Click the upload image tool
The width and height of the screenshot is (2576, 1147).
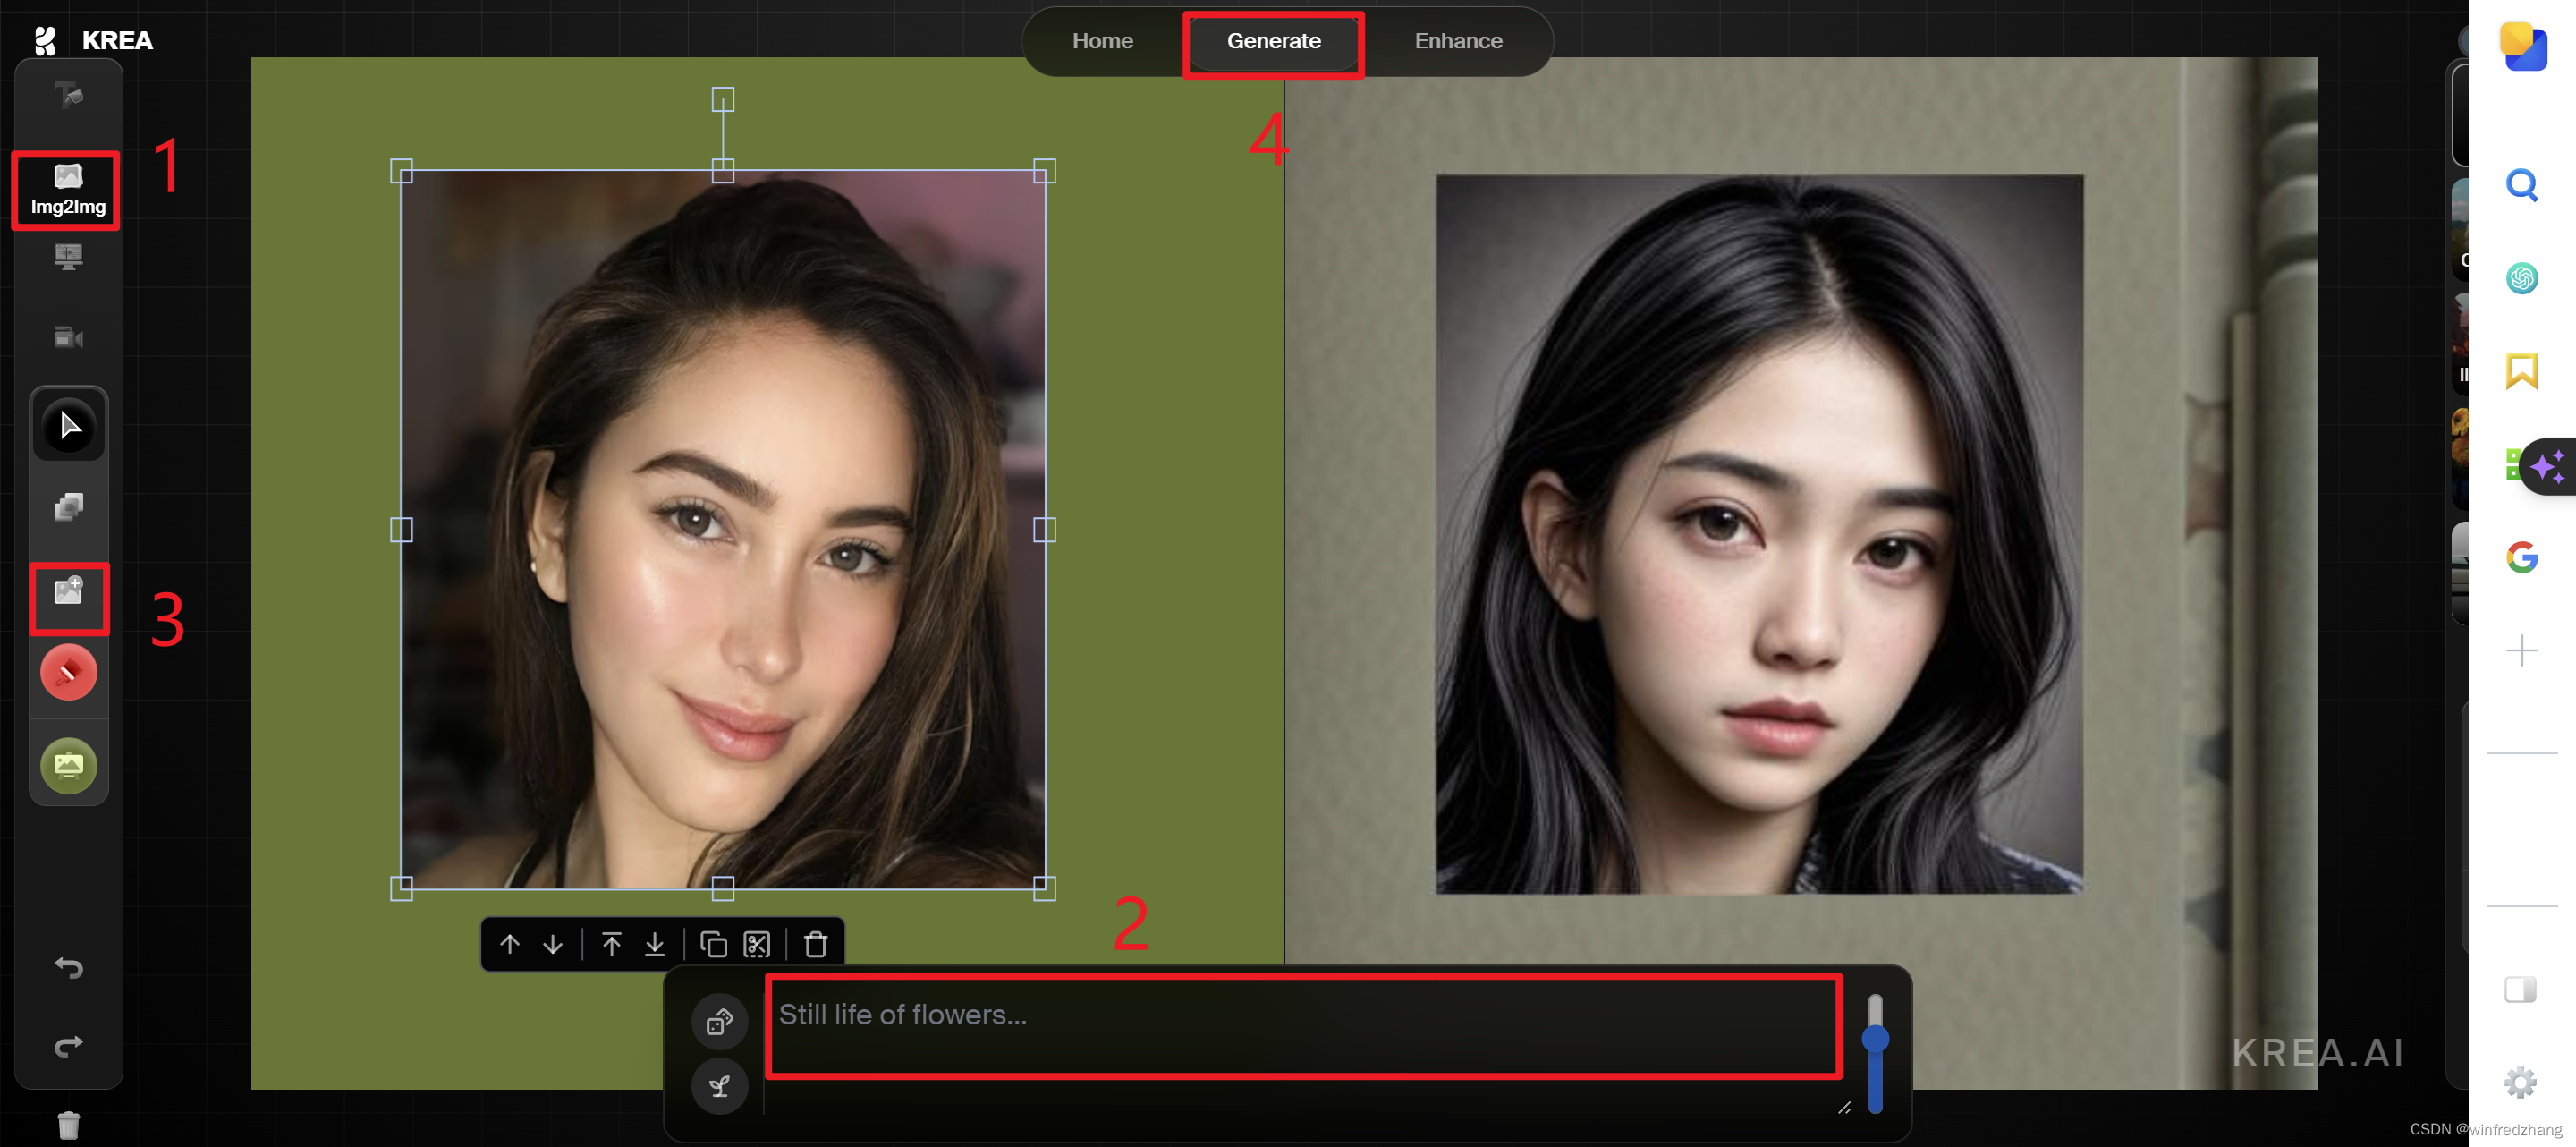[68, 591]
